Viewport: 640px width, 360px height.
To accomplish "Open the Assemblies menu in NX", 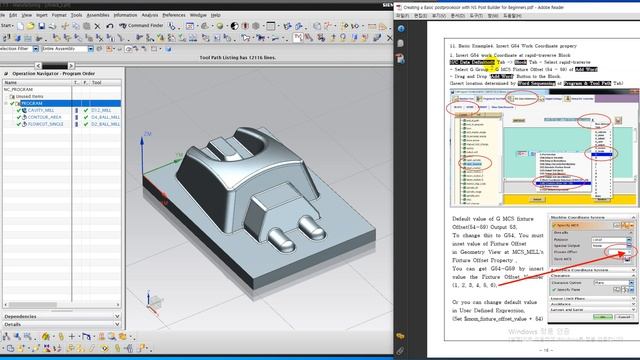I will 98,15.
